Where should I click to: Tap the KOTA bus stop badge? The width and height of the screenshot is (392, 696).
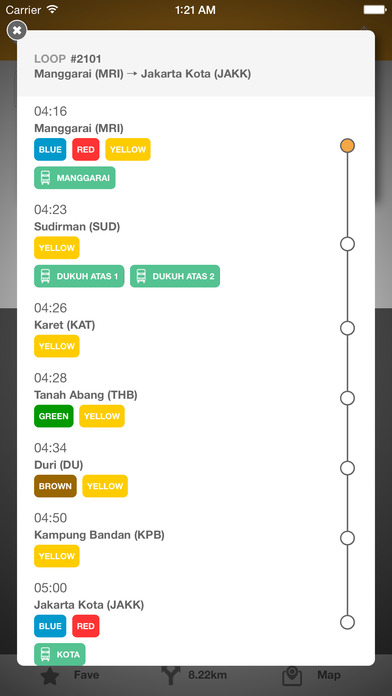tap(59, 654)
